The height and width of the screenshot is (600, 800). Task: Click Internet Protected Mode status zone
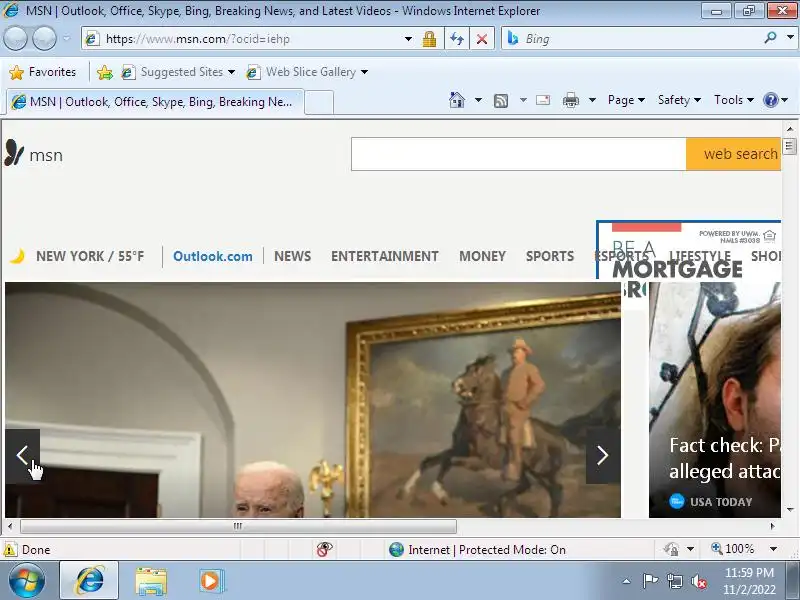pos(478,549)
